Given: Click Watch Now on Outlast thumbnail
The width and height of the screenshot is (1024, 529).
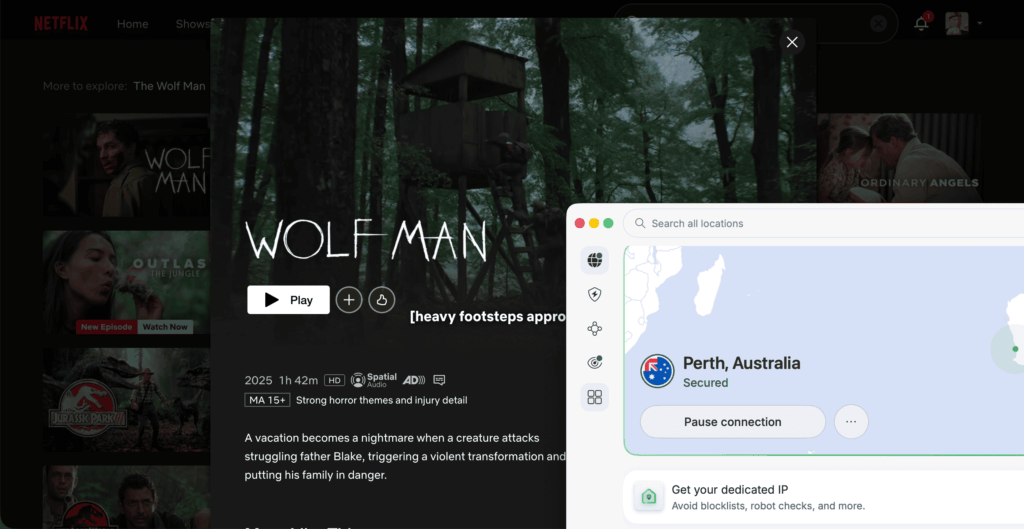Looking at the screenshot, I should (165, 327).
